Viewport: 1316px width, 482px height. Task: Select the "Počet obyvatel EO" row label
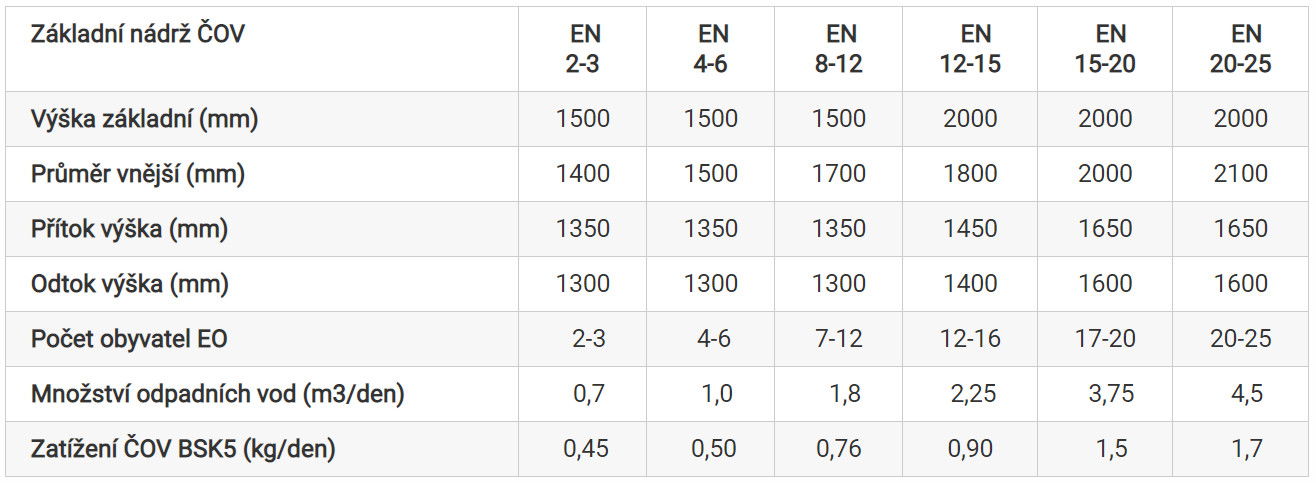pyautogui.click(x=129, y=339)
